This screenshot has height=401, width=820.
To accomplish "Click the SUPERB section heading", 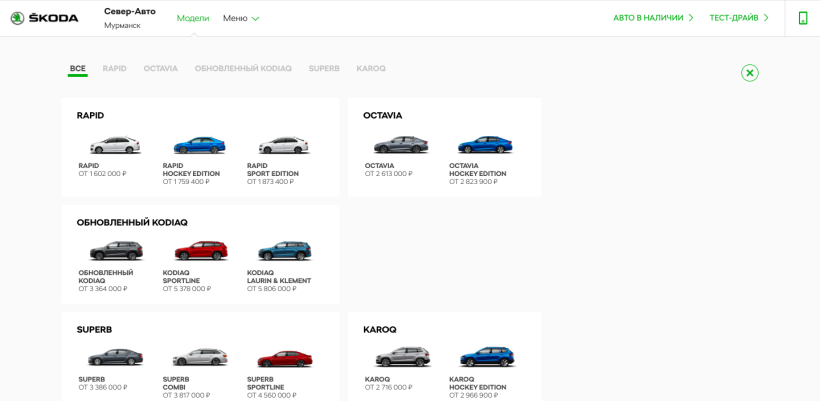I will click(94, 330).
